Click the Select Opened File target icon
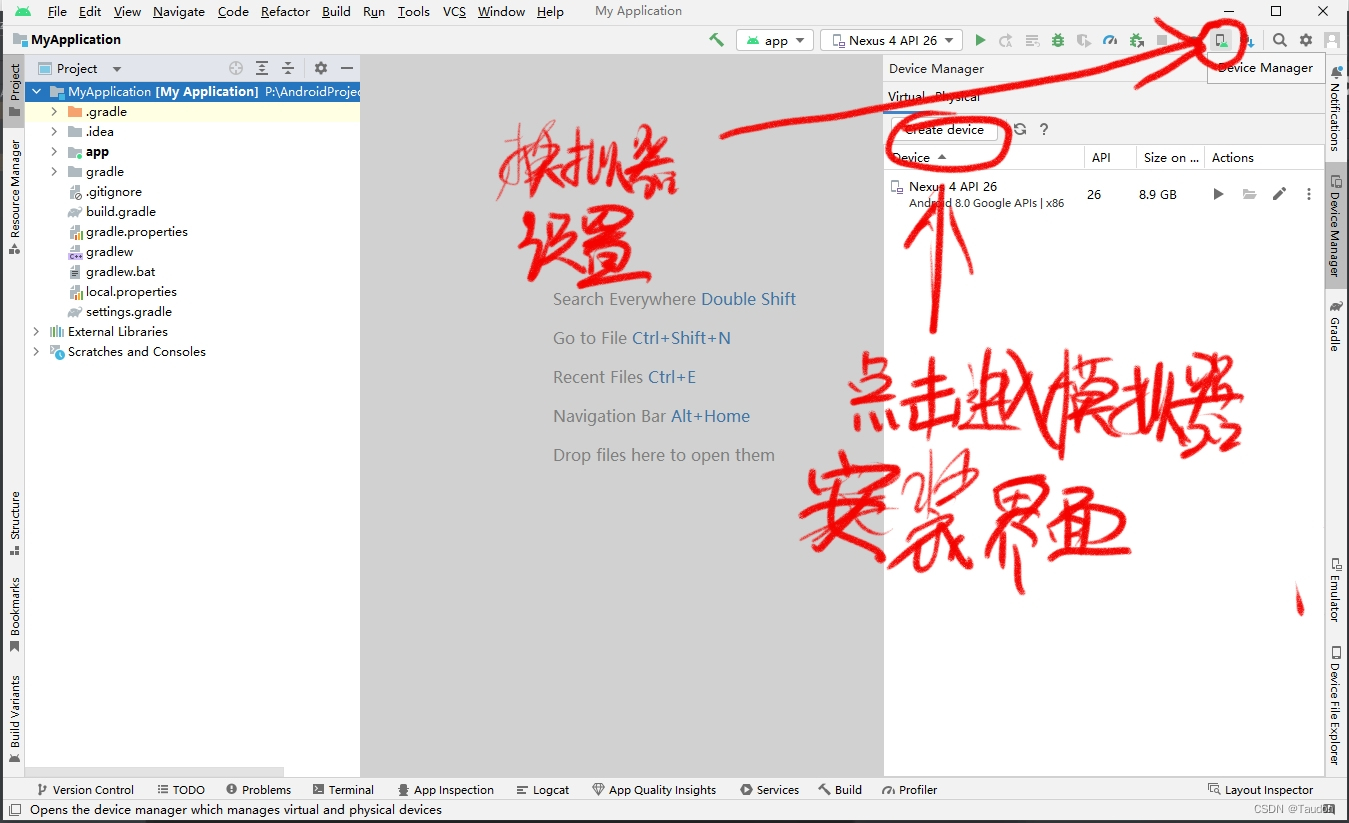 click(236, 68)
